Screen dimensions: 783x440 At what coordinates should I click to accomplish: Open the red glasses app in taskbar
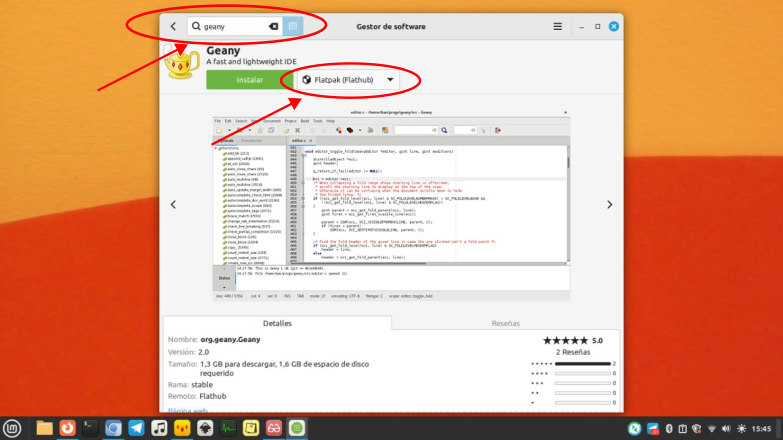(x=274, y=428)
